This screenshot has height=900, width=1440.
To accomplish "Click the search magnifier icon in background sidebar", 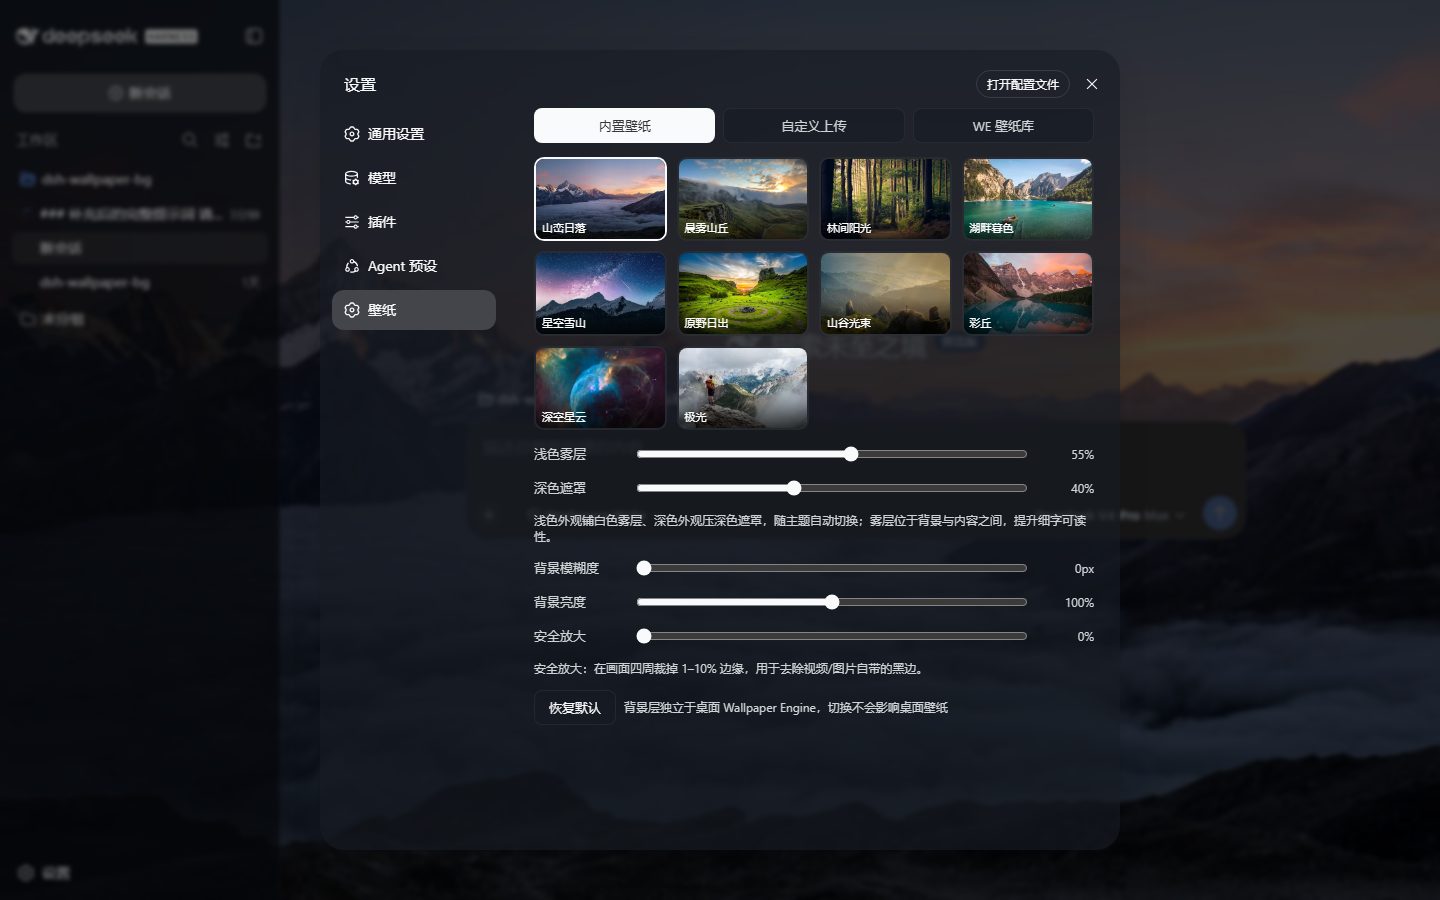I will pyautogui.click(x=190, y=140).
